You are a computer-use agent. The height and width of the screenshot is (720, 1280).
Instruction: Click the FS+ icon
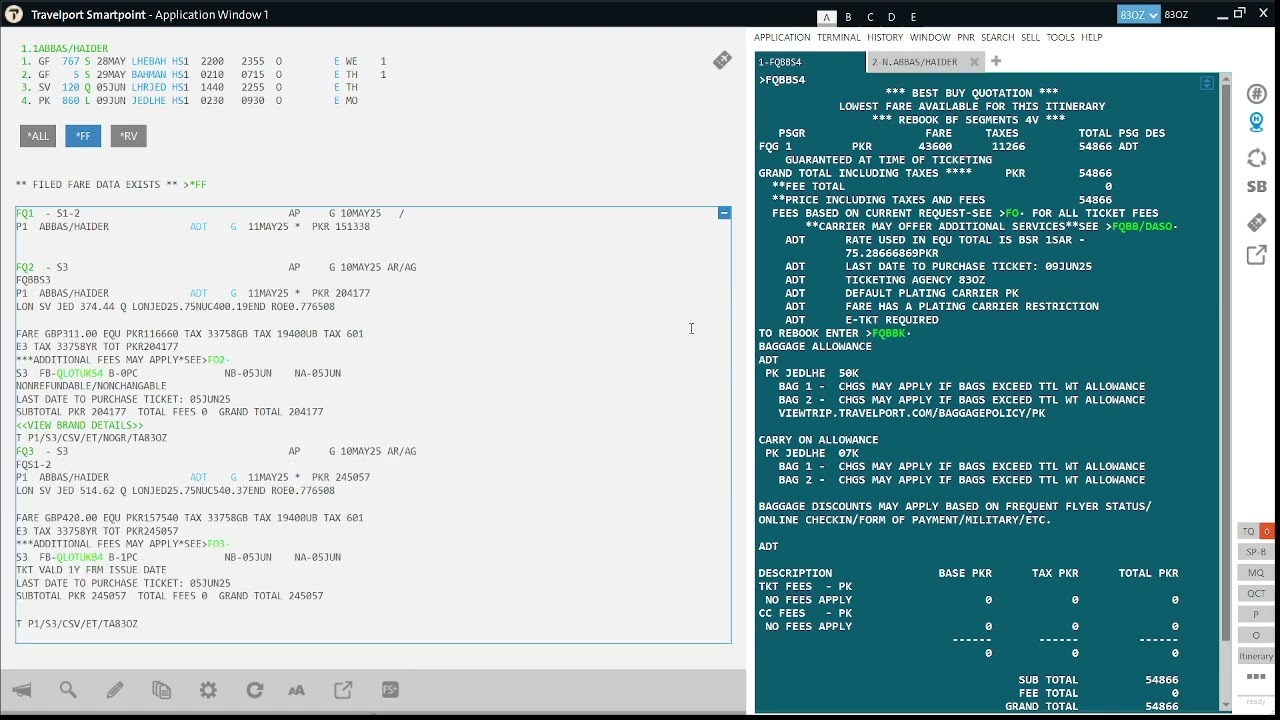point(390,690)
